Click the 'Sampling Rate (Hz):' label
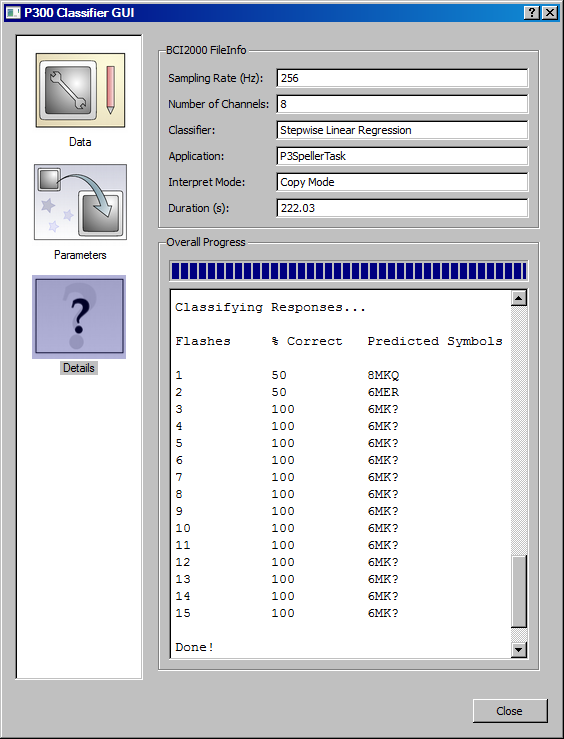Image resolution: width=564 pixels, height=739 pixels. (216, 78)
